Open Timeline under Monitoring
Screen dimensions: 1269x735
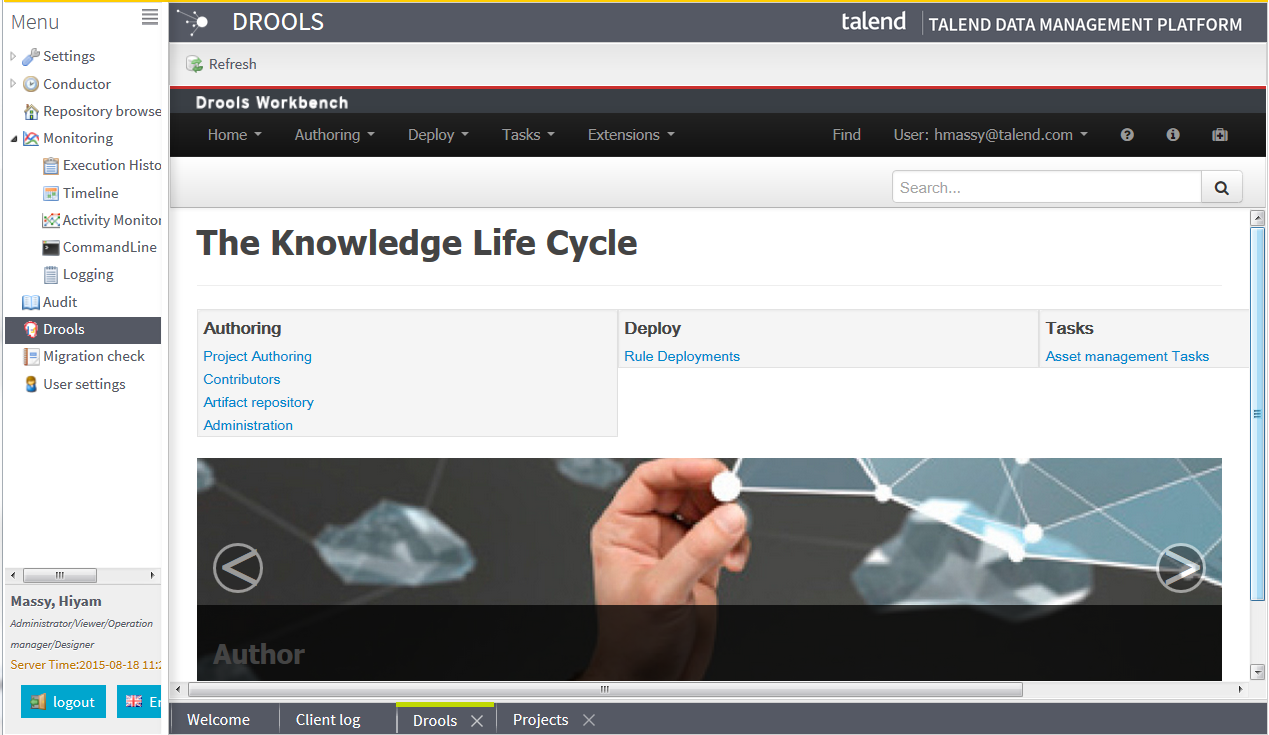(90, 193)
